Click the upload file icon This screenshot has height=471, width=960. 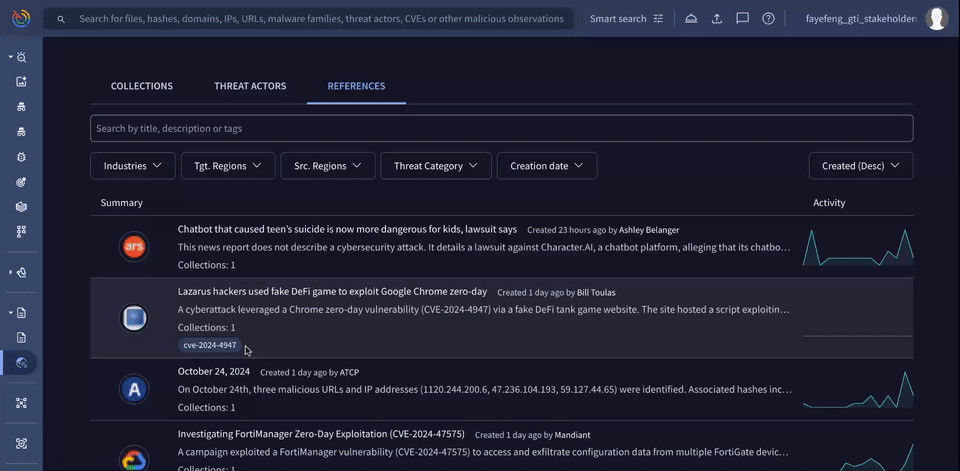click(716, 18)
